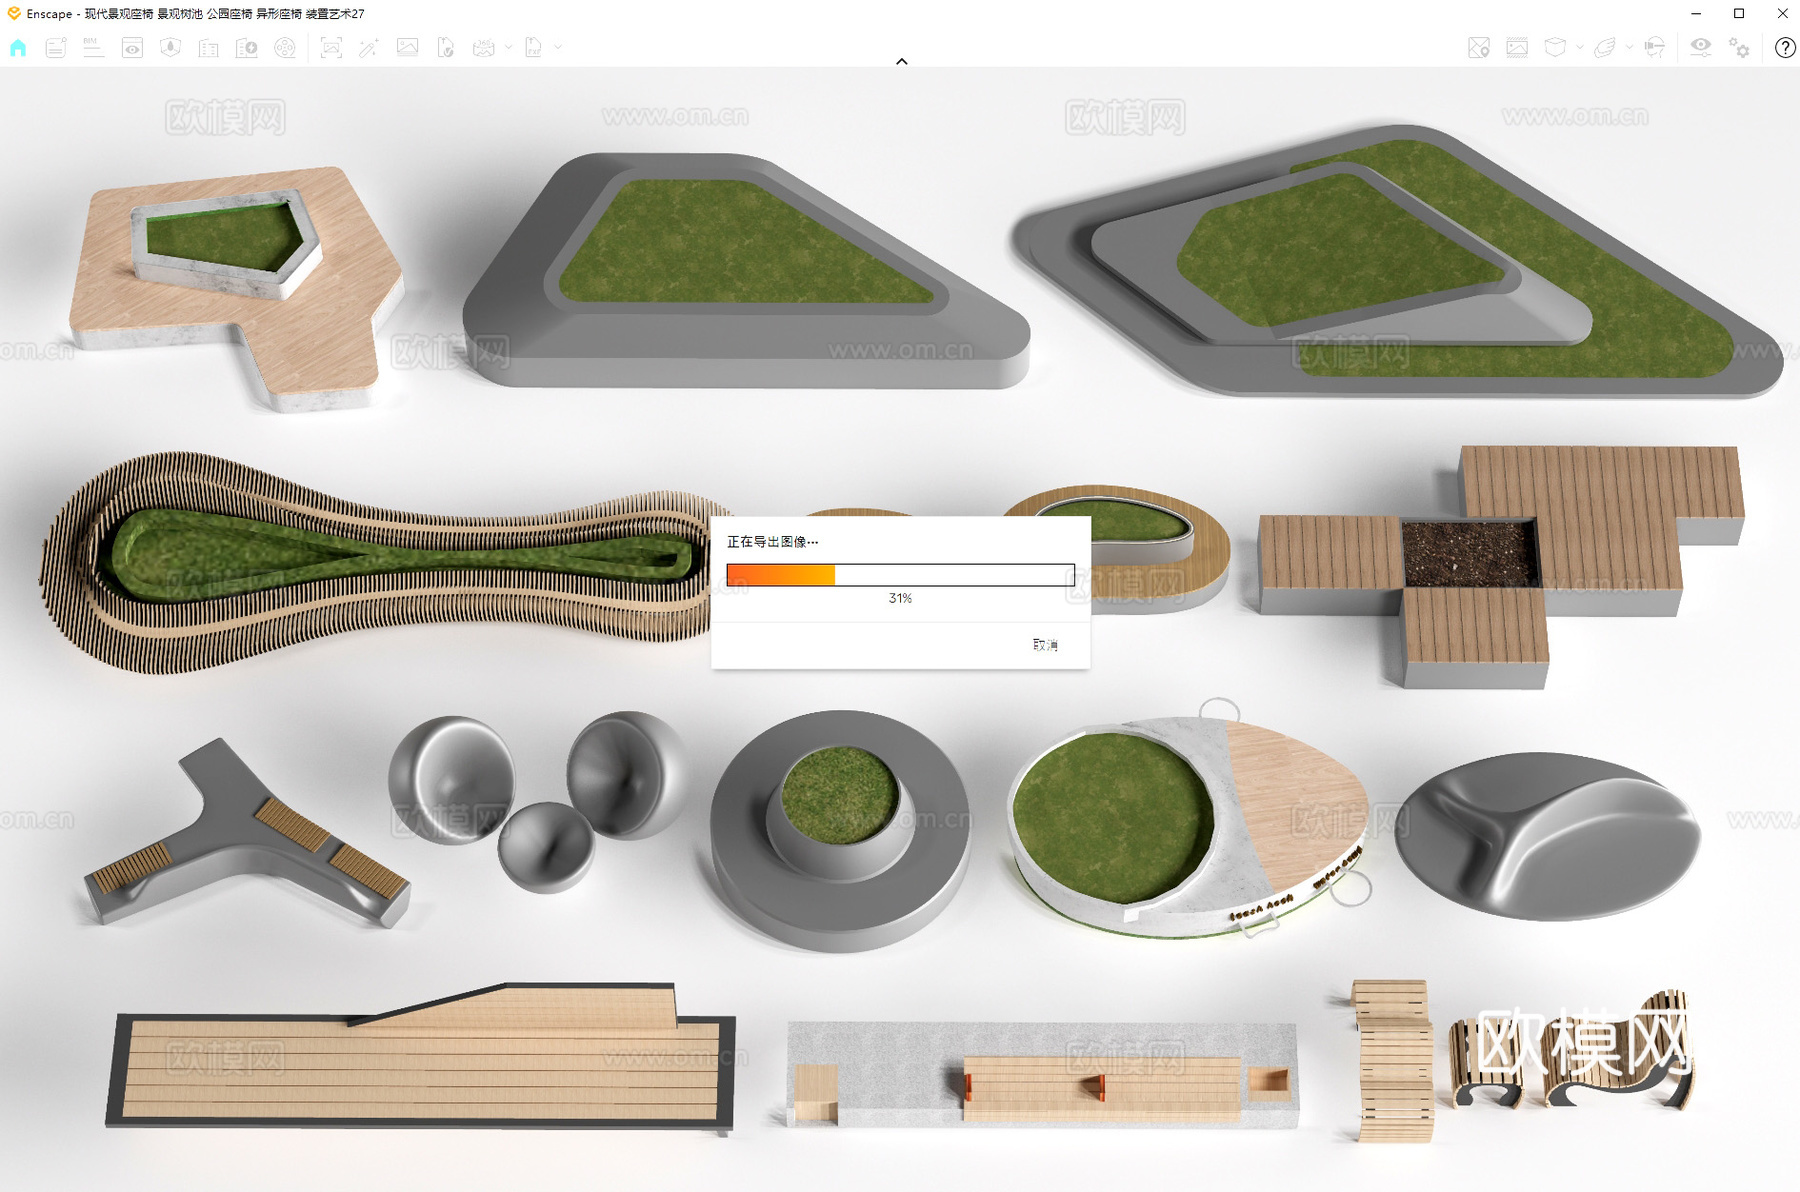Click the wing fly mode icon

(x=1605, y=47)
